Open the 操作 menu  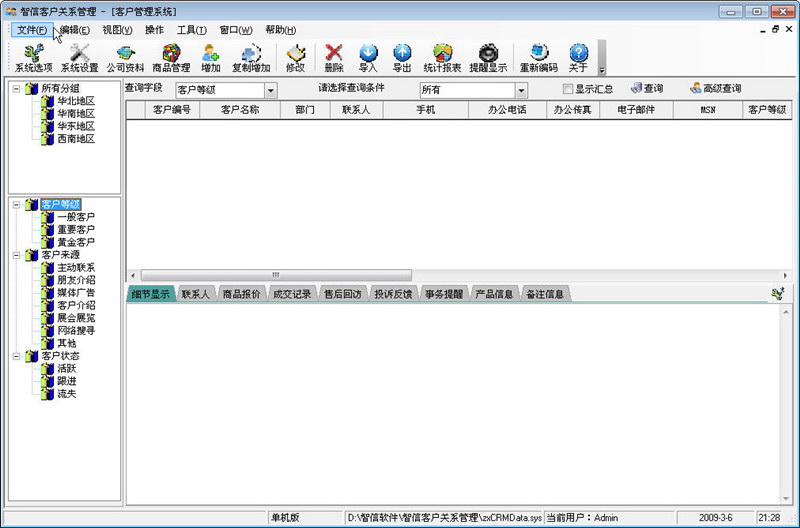pyautogui.click(x=155, y=30)
